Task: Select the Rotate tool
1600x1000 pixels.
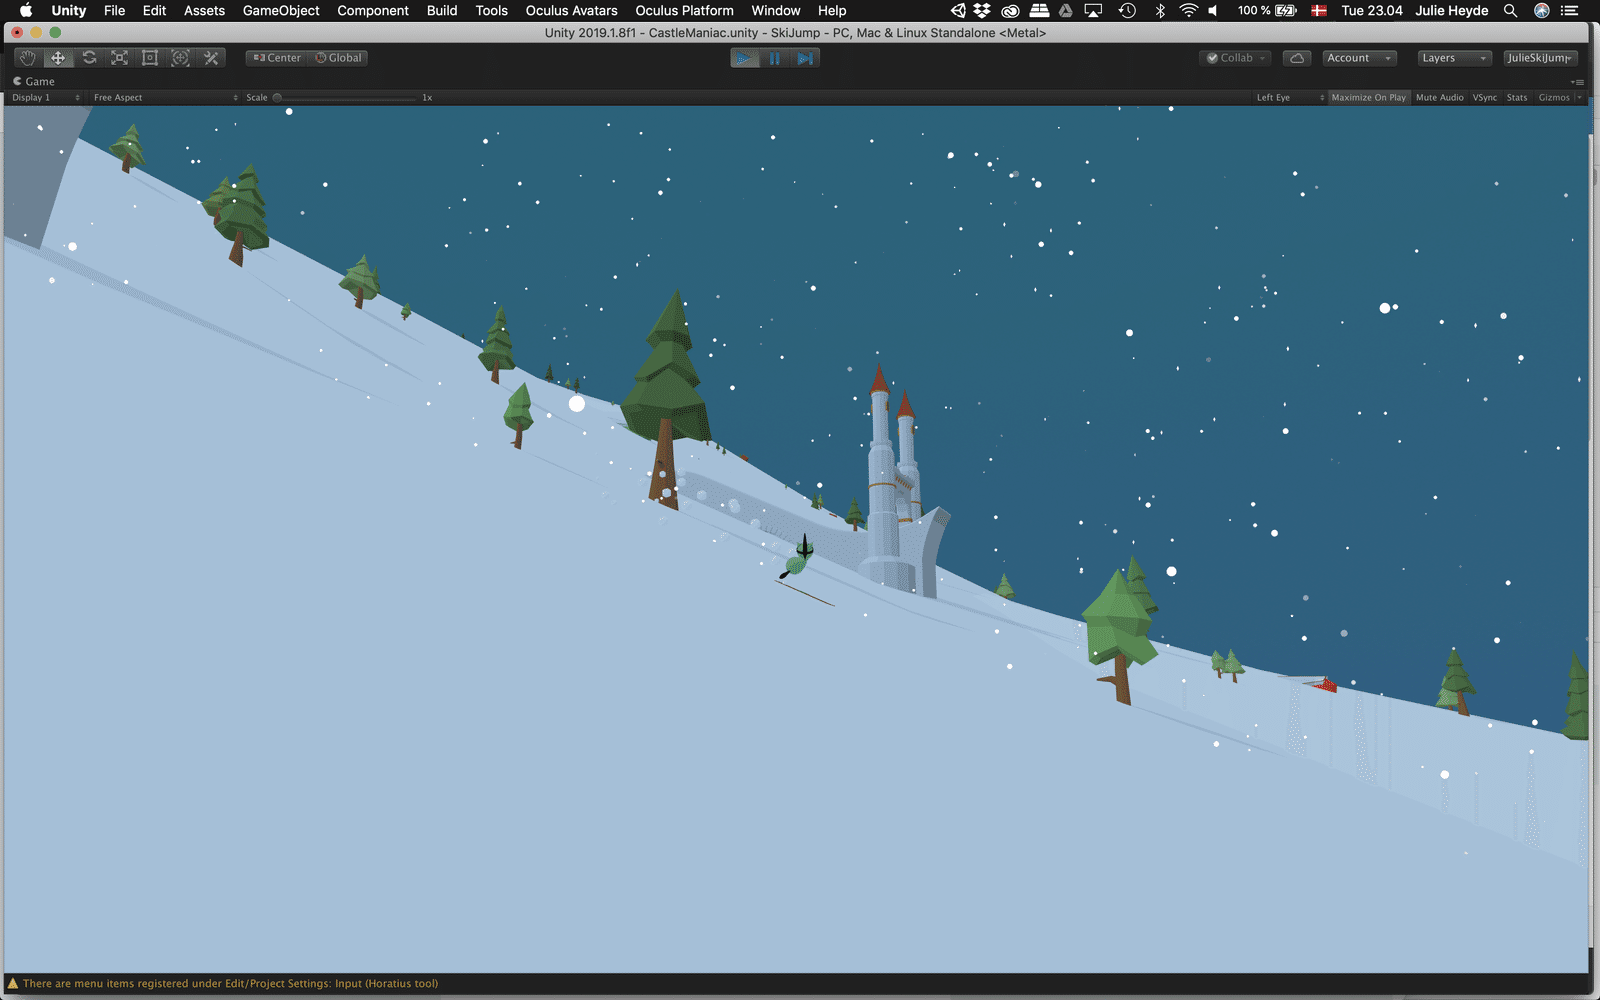Action: pyautogui.click(x=89, y=58)
